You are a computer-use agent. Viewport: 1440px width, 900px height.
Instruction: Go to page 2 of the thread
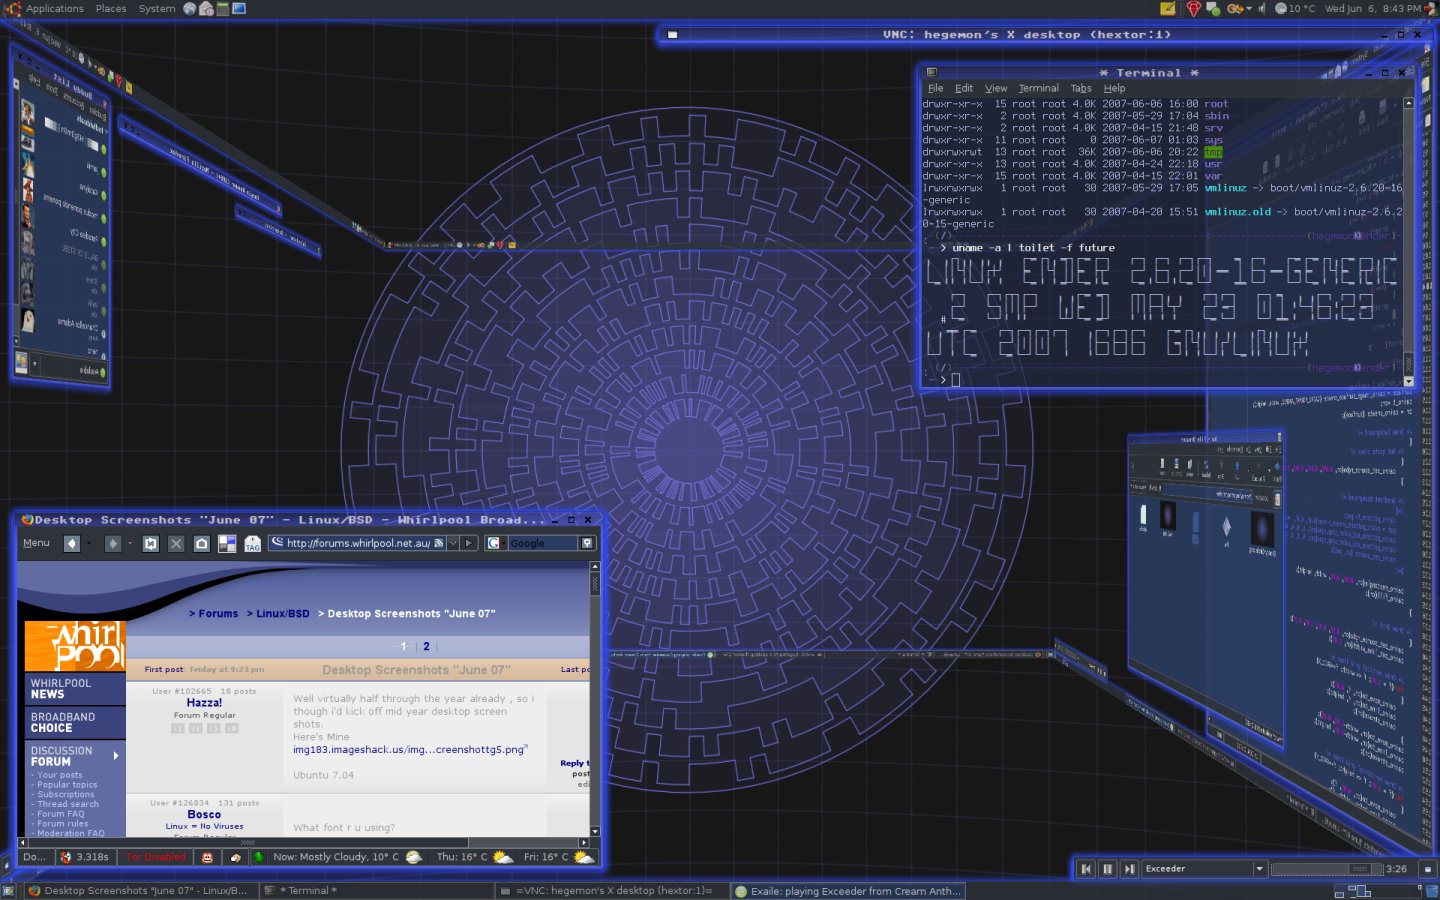coord(426,647)
